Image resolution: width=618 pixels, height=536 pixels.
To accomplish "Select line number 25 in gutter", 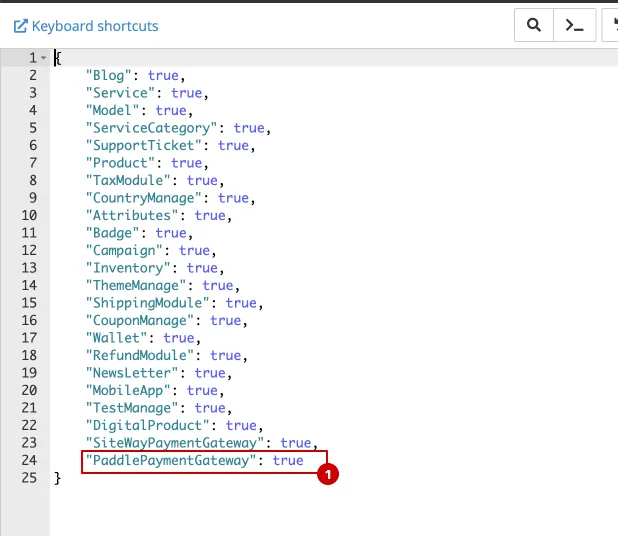I will coord(29,478).
